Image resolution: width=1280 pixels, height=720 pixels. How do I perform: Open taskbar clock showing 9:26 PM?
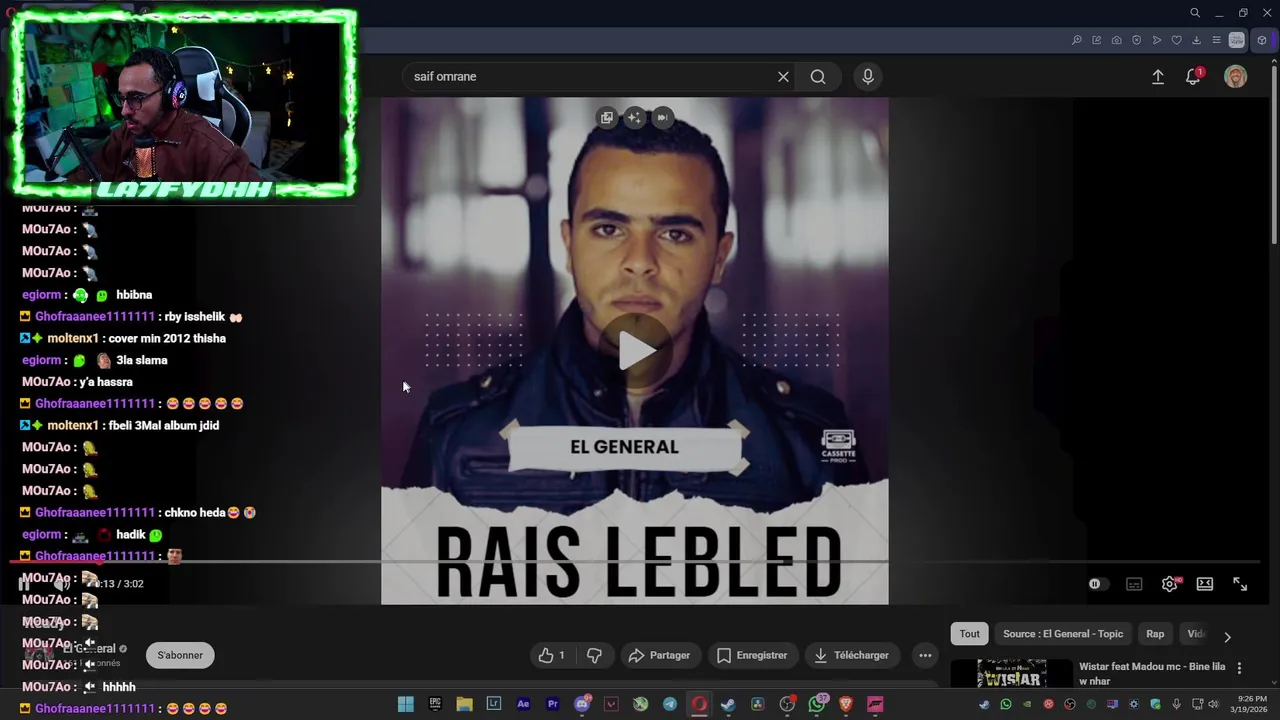[1252, 704]
